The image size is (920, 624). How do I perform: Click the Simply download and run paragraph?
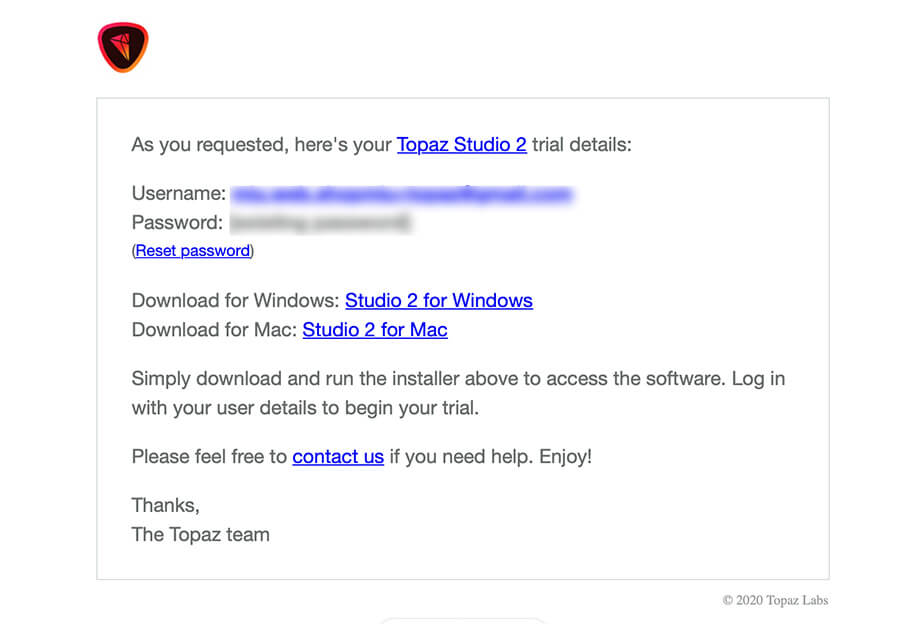(458, 393)
